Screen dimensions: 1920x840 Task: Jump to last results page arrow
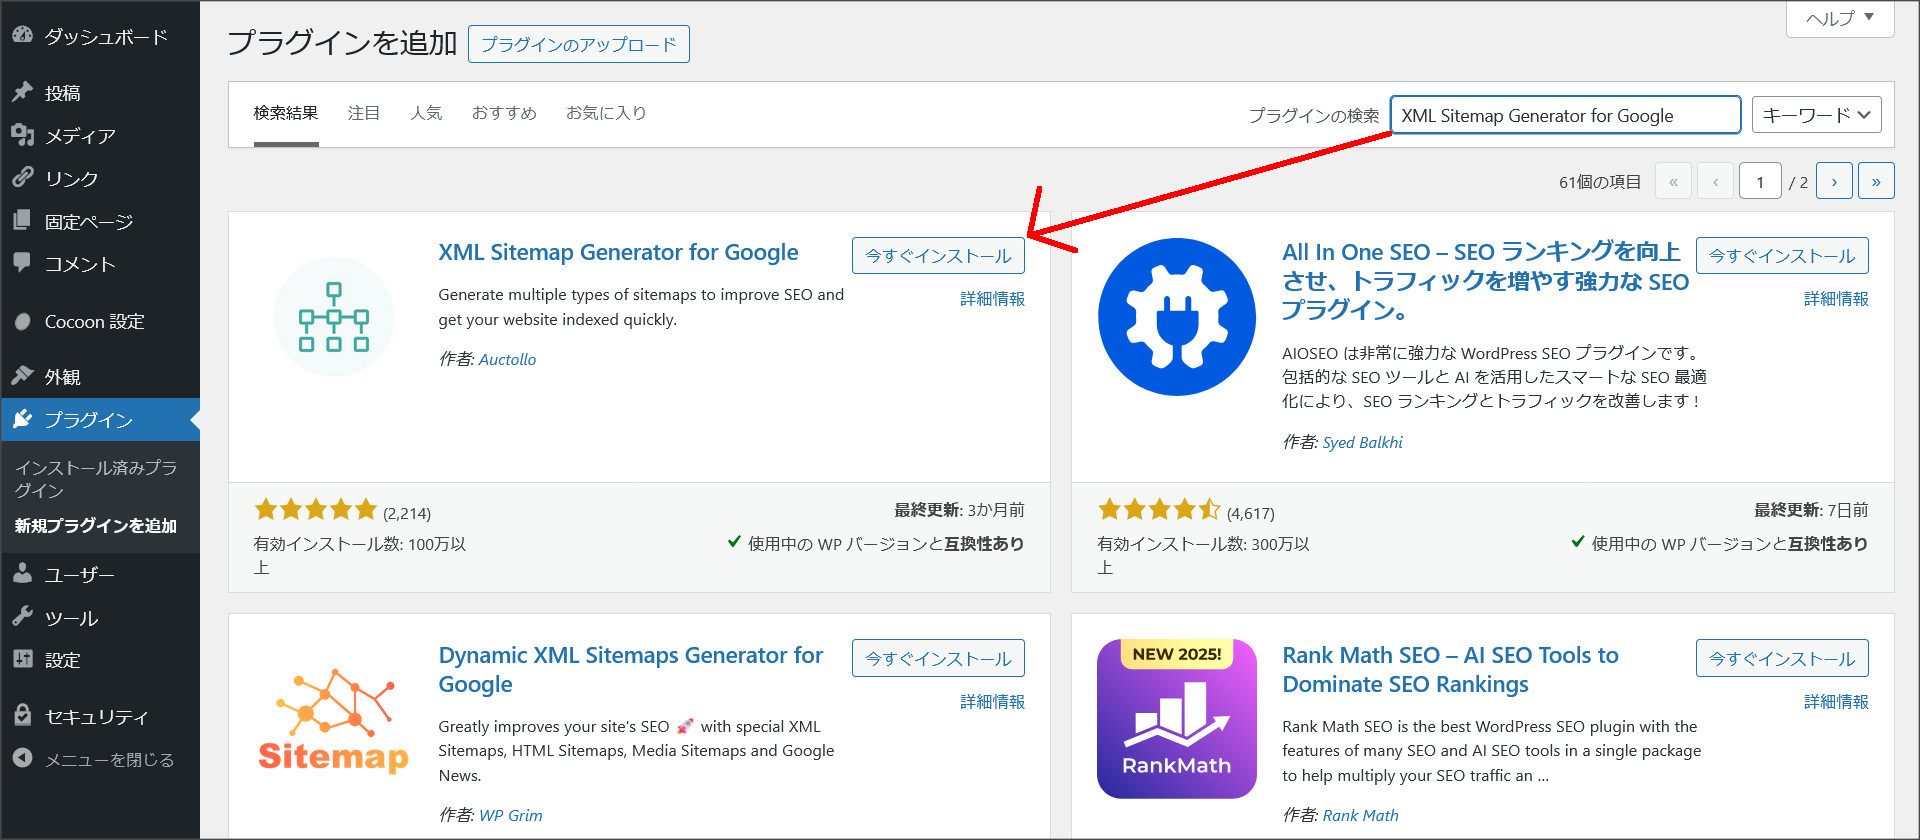1876,181
